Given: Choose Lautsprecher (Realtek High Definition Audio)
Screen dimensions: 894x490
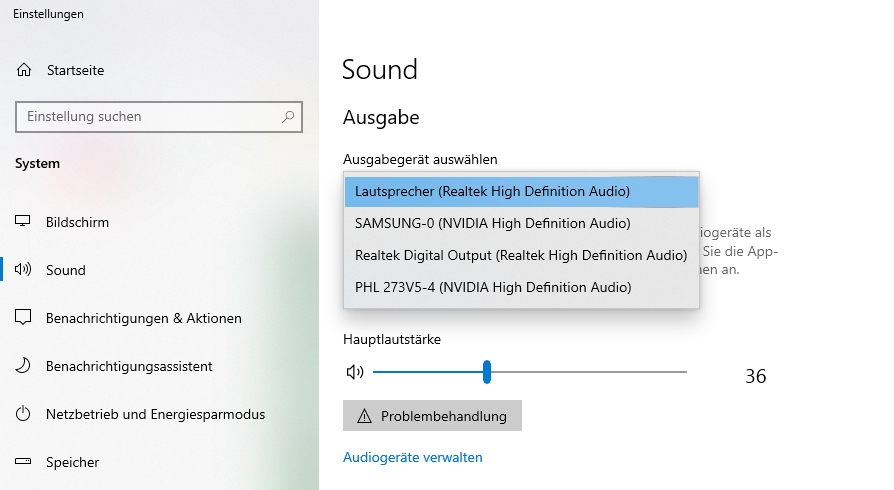Looking at the screenshot, I should pyautogui.click(x=521, y=192).
